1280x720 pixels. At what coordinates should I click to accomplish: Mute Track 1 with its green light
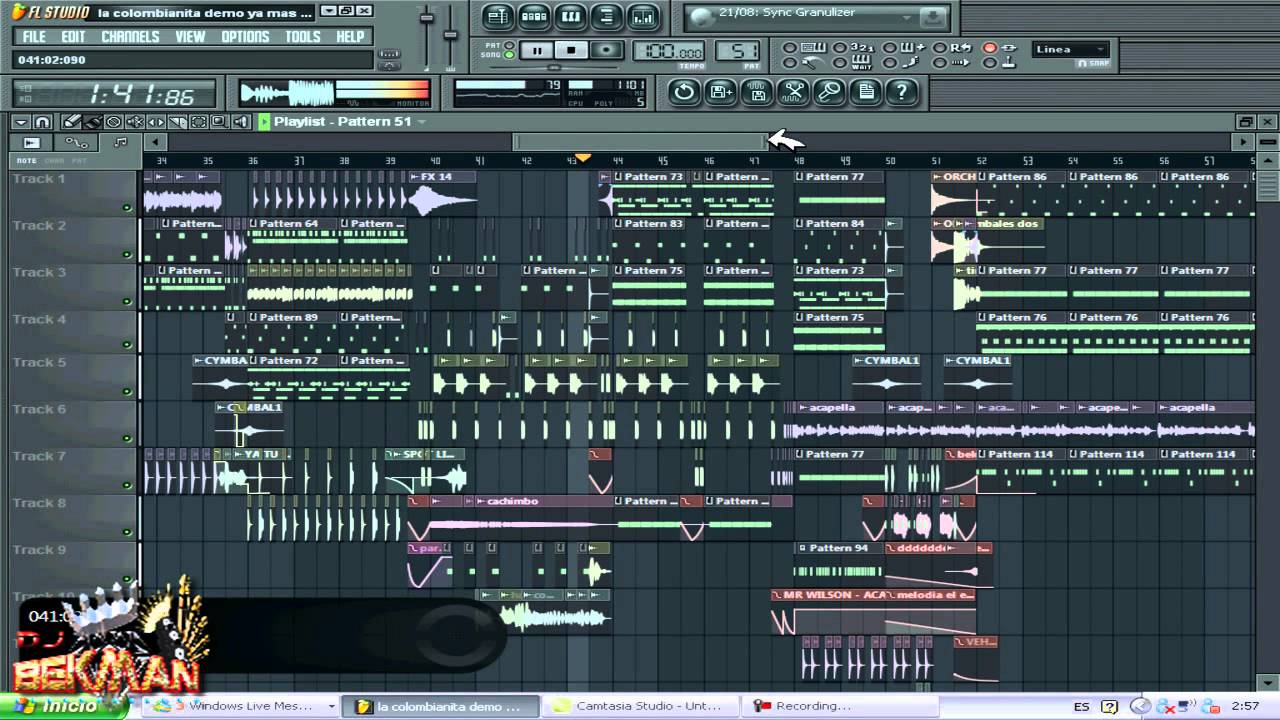(127, 208)
